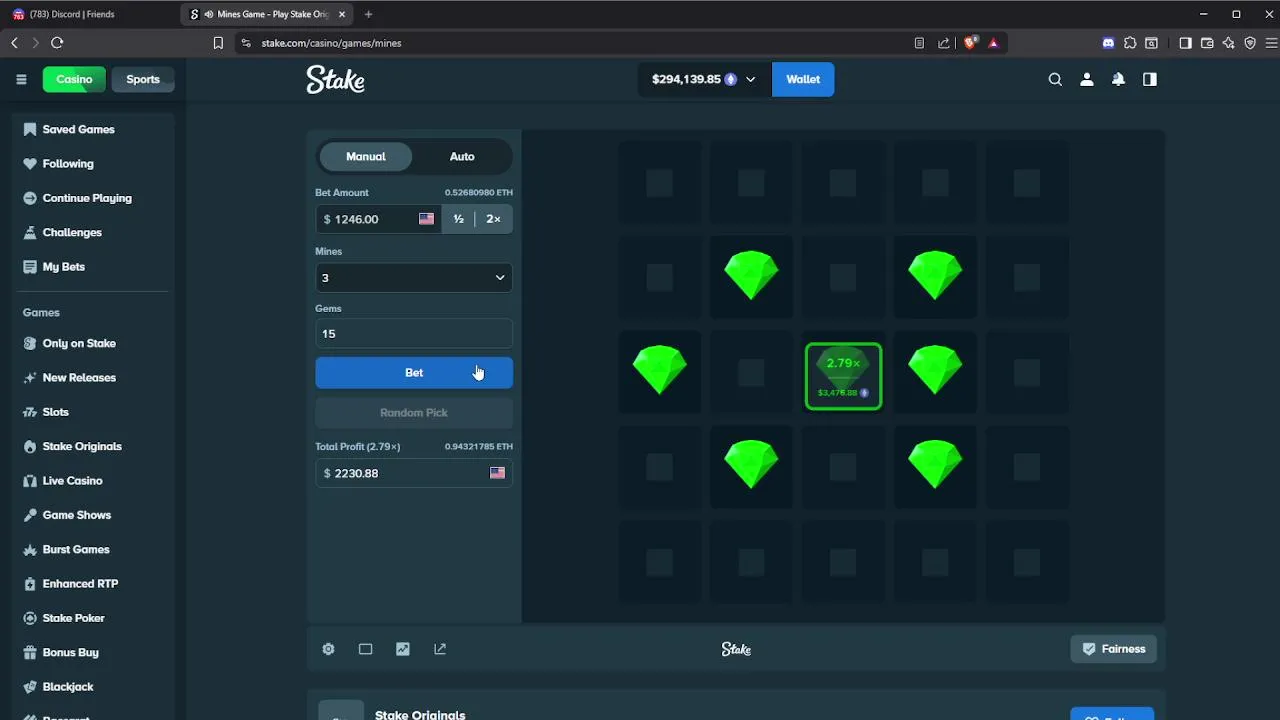Open a new browser tab
Image resolution: width=1280 pixels, height=720 pixels.
pyautogui.click(x=368, y=14)
